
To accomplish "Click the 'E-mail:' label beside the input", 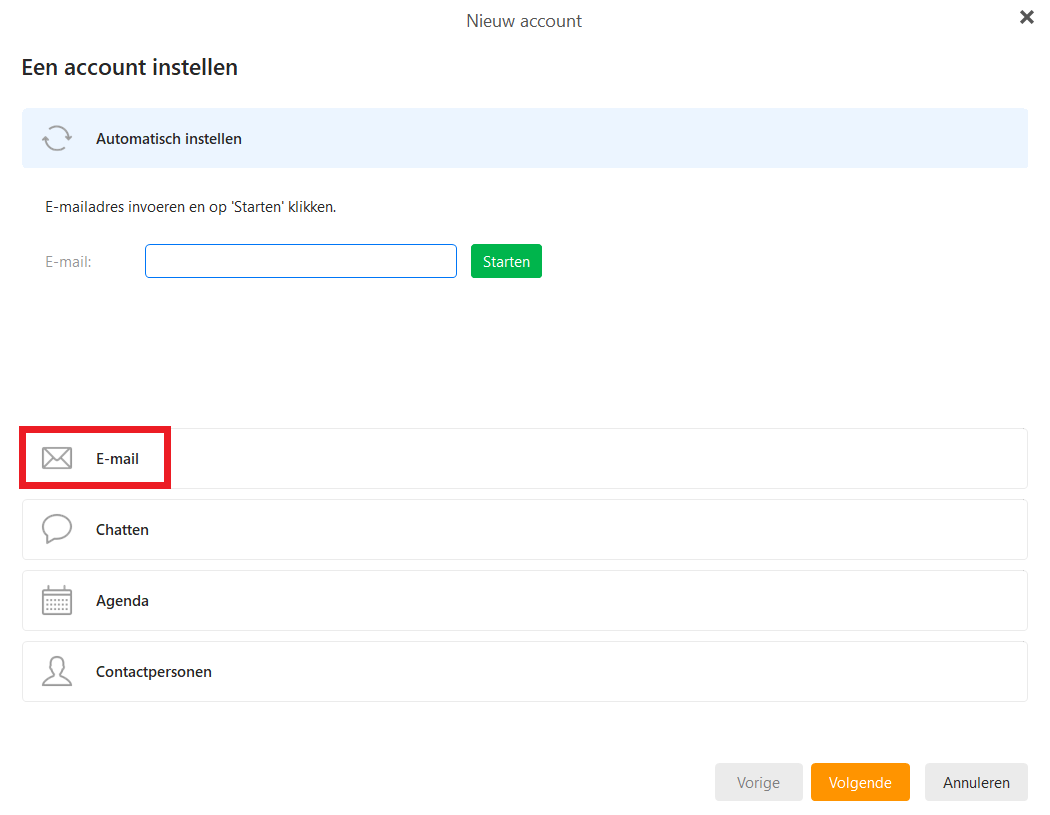I will (x=68, y=262).
